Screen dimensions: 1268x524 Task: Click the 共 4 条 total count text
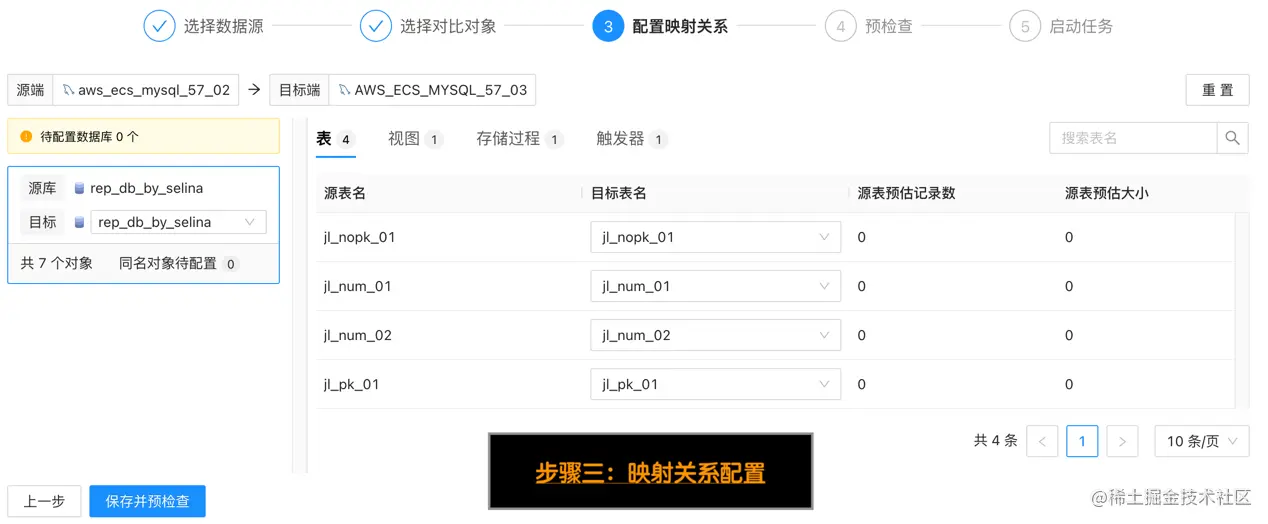(x=996, y=441)
